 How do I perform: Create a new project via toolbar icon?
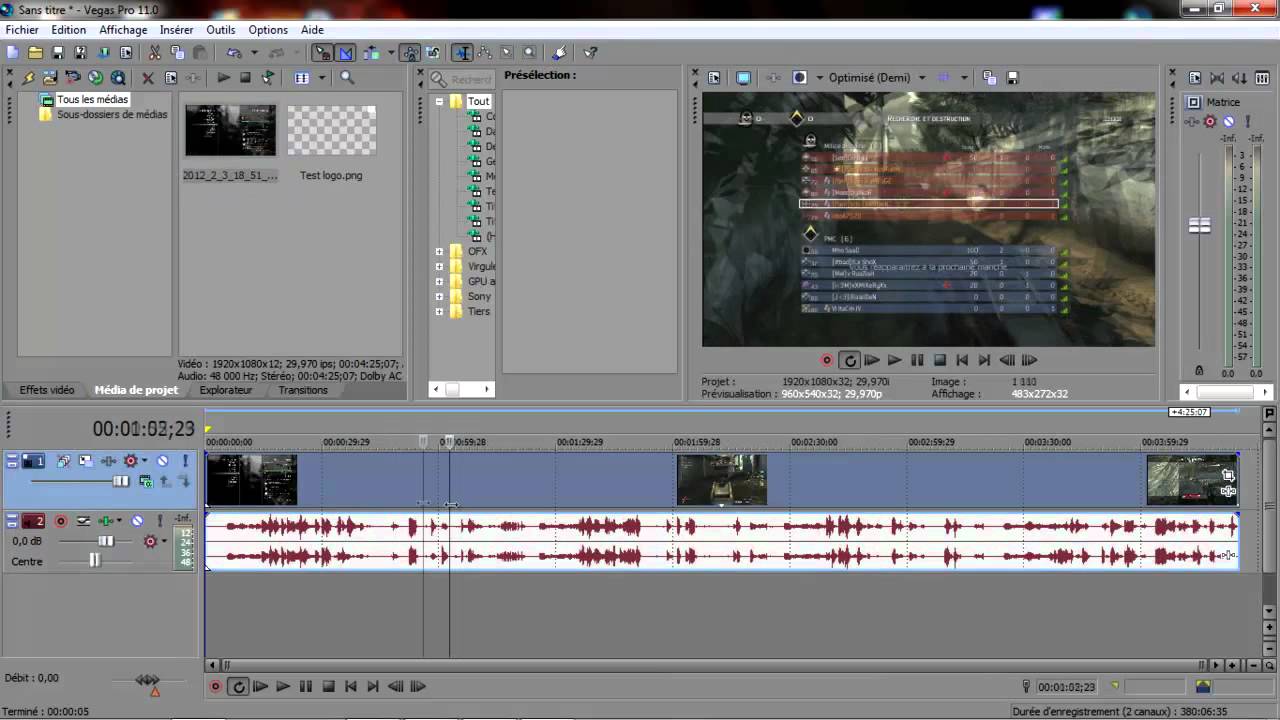pos(12,52)
